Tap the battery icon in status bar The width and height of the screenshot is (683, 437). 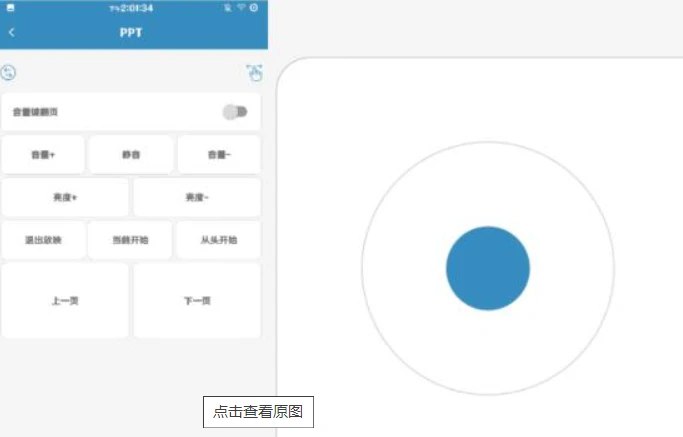tap(254, 7)
